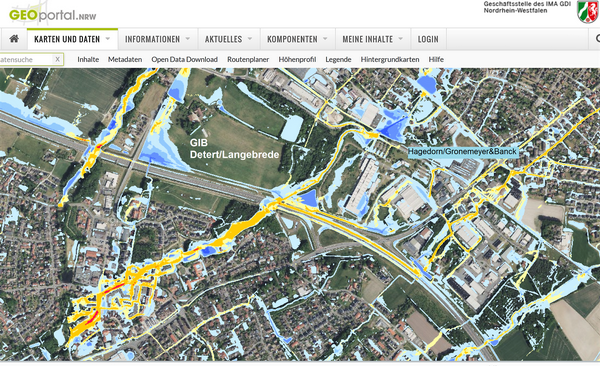
Task: Show the Legende
Action: tap(338, 59)
